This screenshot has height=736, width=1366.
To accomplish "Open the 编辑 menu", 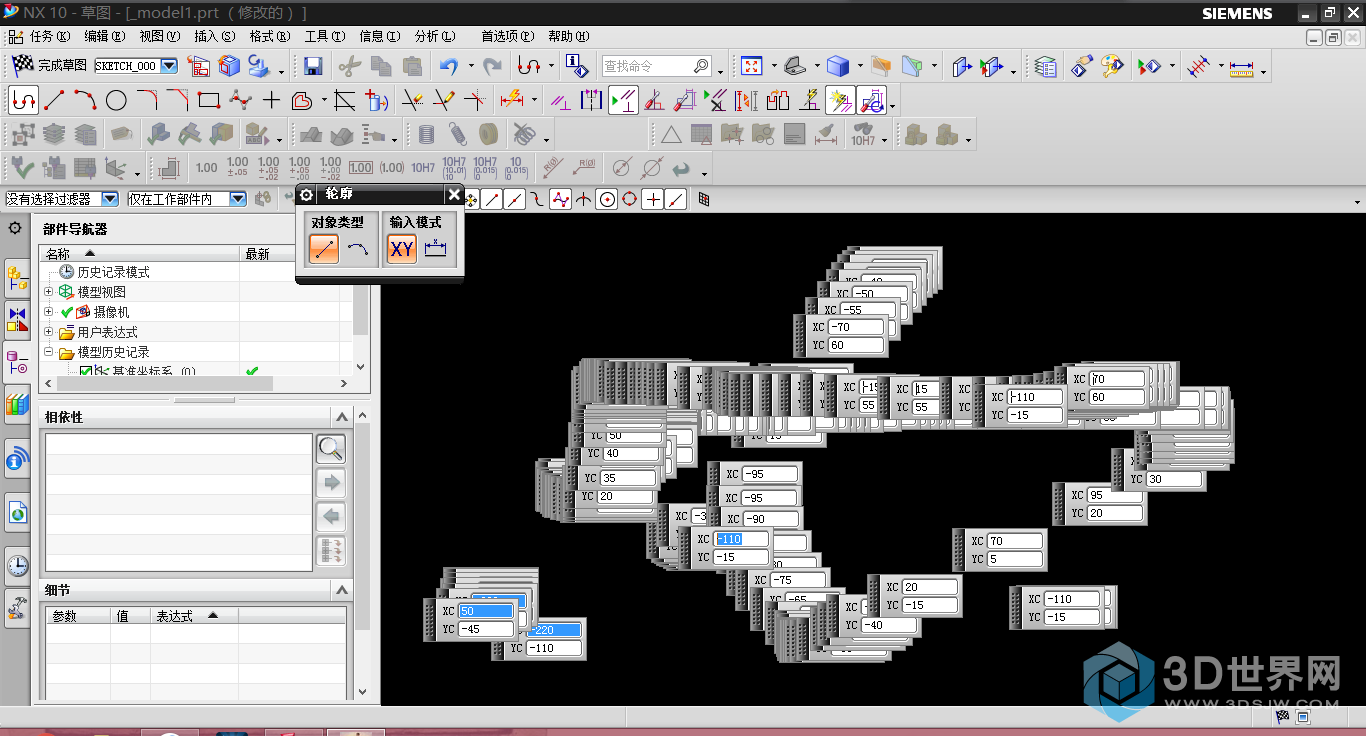I will [104, 36].
